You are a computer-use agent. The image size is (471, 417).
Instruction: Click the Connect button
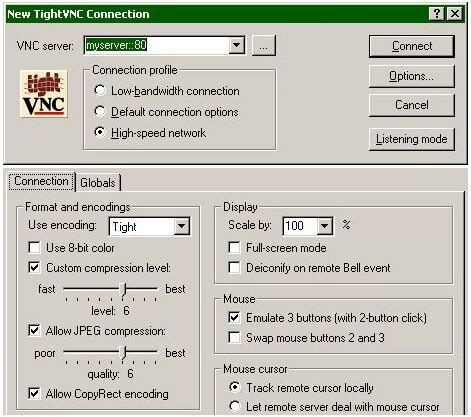coord(412,46)
